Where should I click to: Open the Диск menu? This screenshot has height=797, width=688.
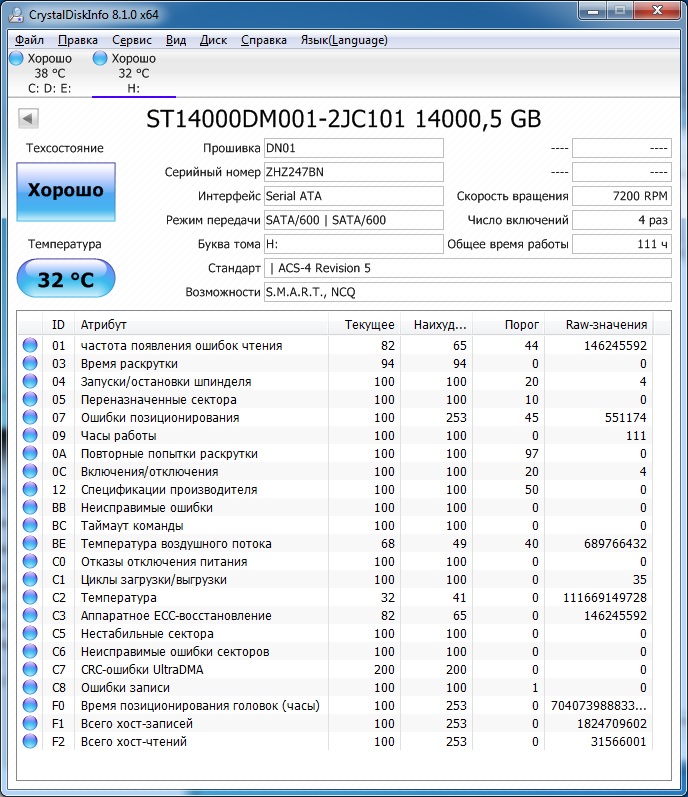pyautogui.click(x=213, y=40)
